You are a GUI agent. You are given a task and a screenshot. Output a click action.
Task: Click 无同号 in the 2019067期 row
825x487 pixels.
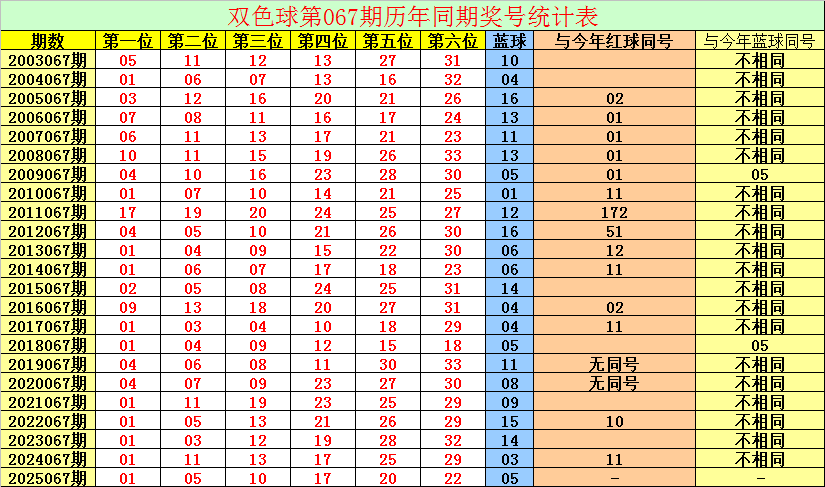[x=614, y=364]
